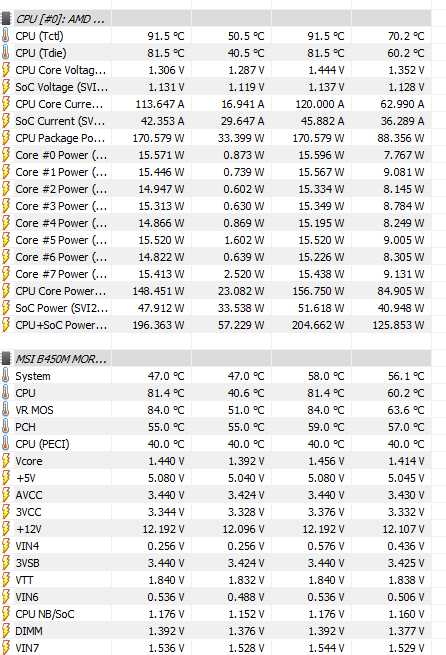Select the System temperature row
This screenshot has height=655, width=446.
tap(216, 376)
